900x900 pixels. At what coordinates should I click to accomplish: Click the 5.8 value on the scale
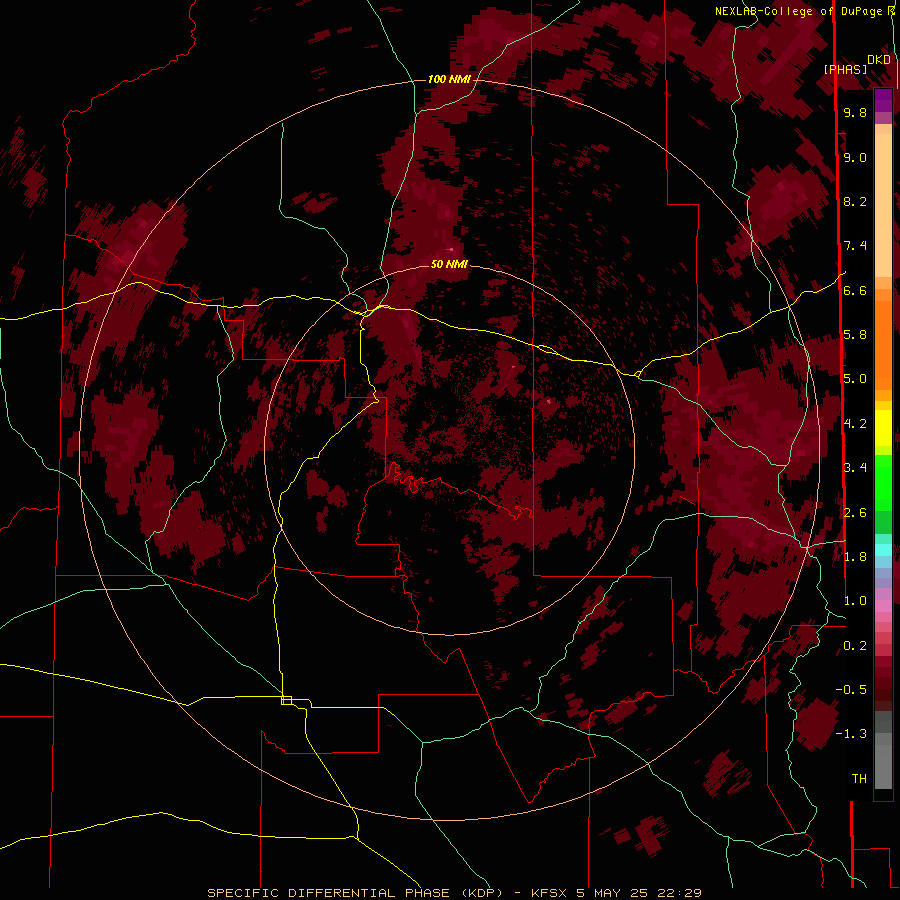coord(855,335)
